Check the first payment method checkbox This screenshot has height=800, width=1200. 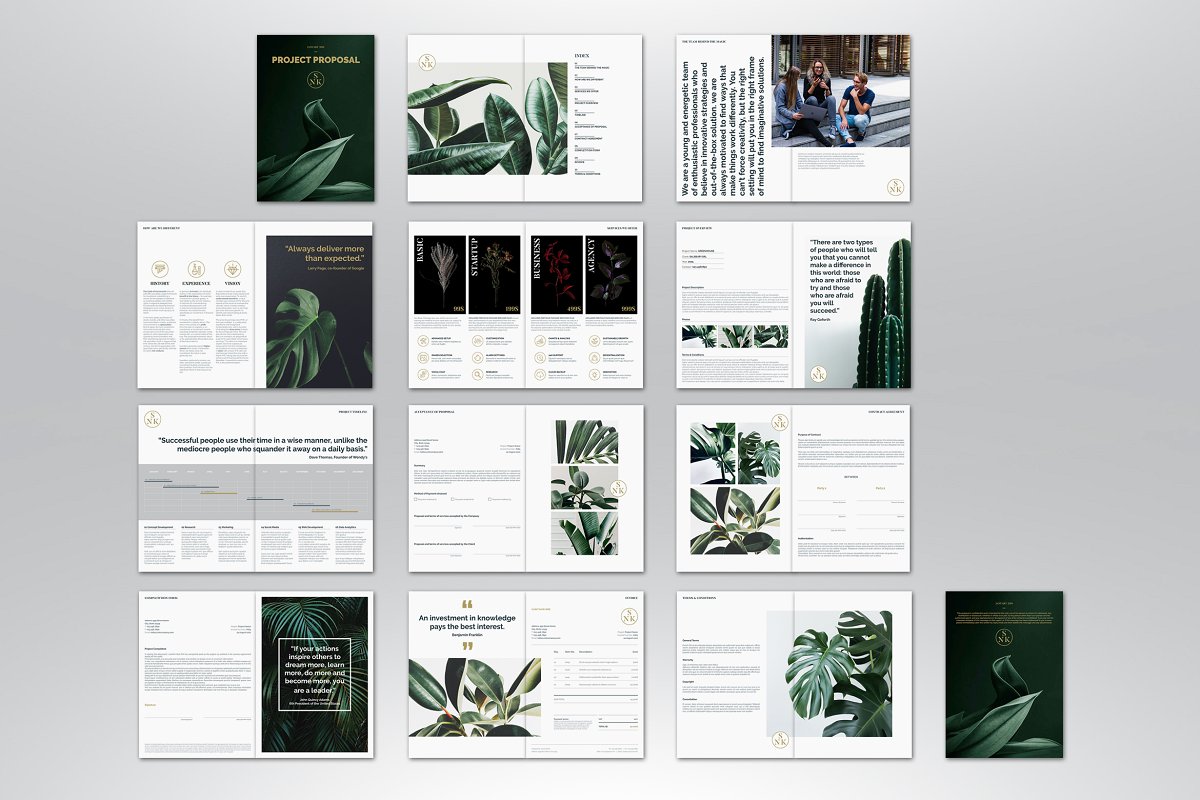(416, 498)
